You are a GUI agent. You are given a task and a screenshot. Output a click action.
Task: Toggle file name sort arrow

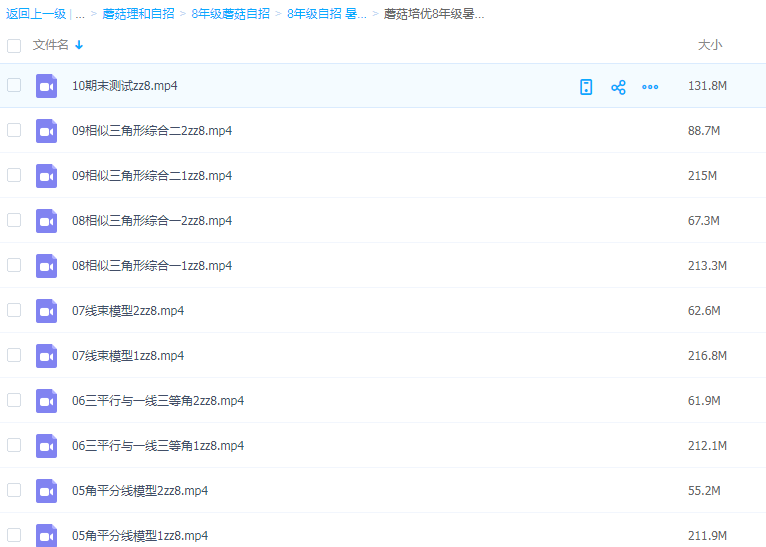pyautogui.click(x=79, y=45)
